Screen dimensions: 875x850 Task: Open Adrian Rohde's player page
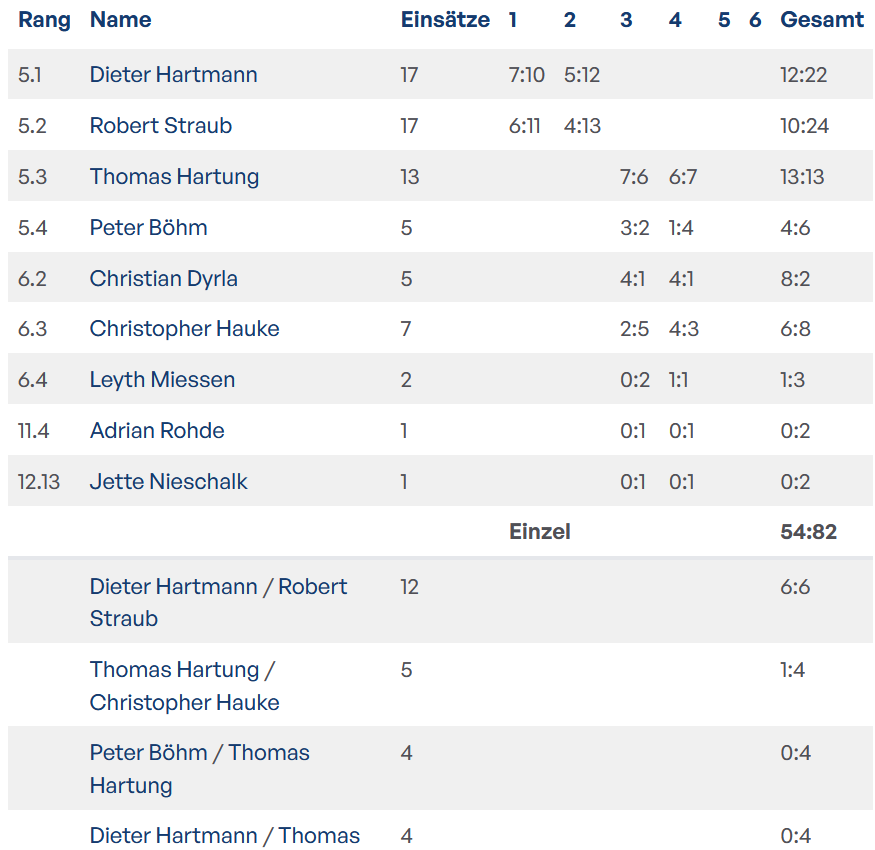tap(157, 431)
